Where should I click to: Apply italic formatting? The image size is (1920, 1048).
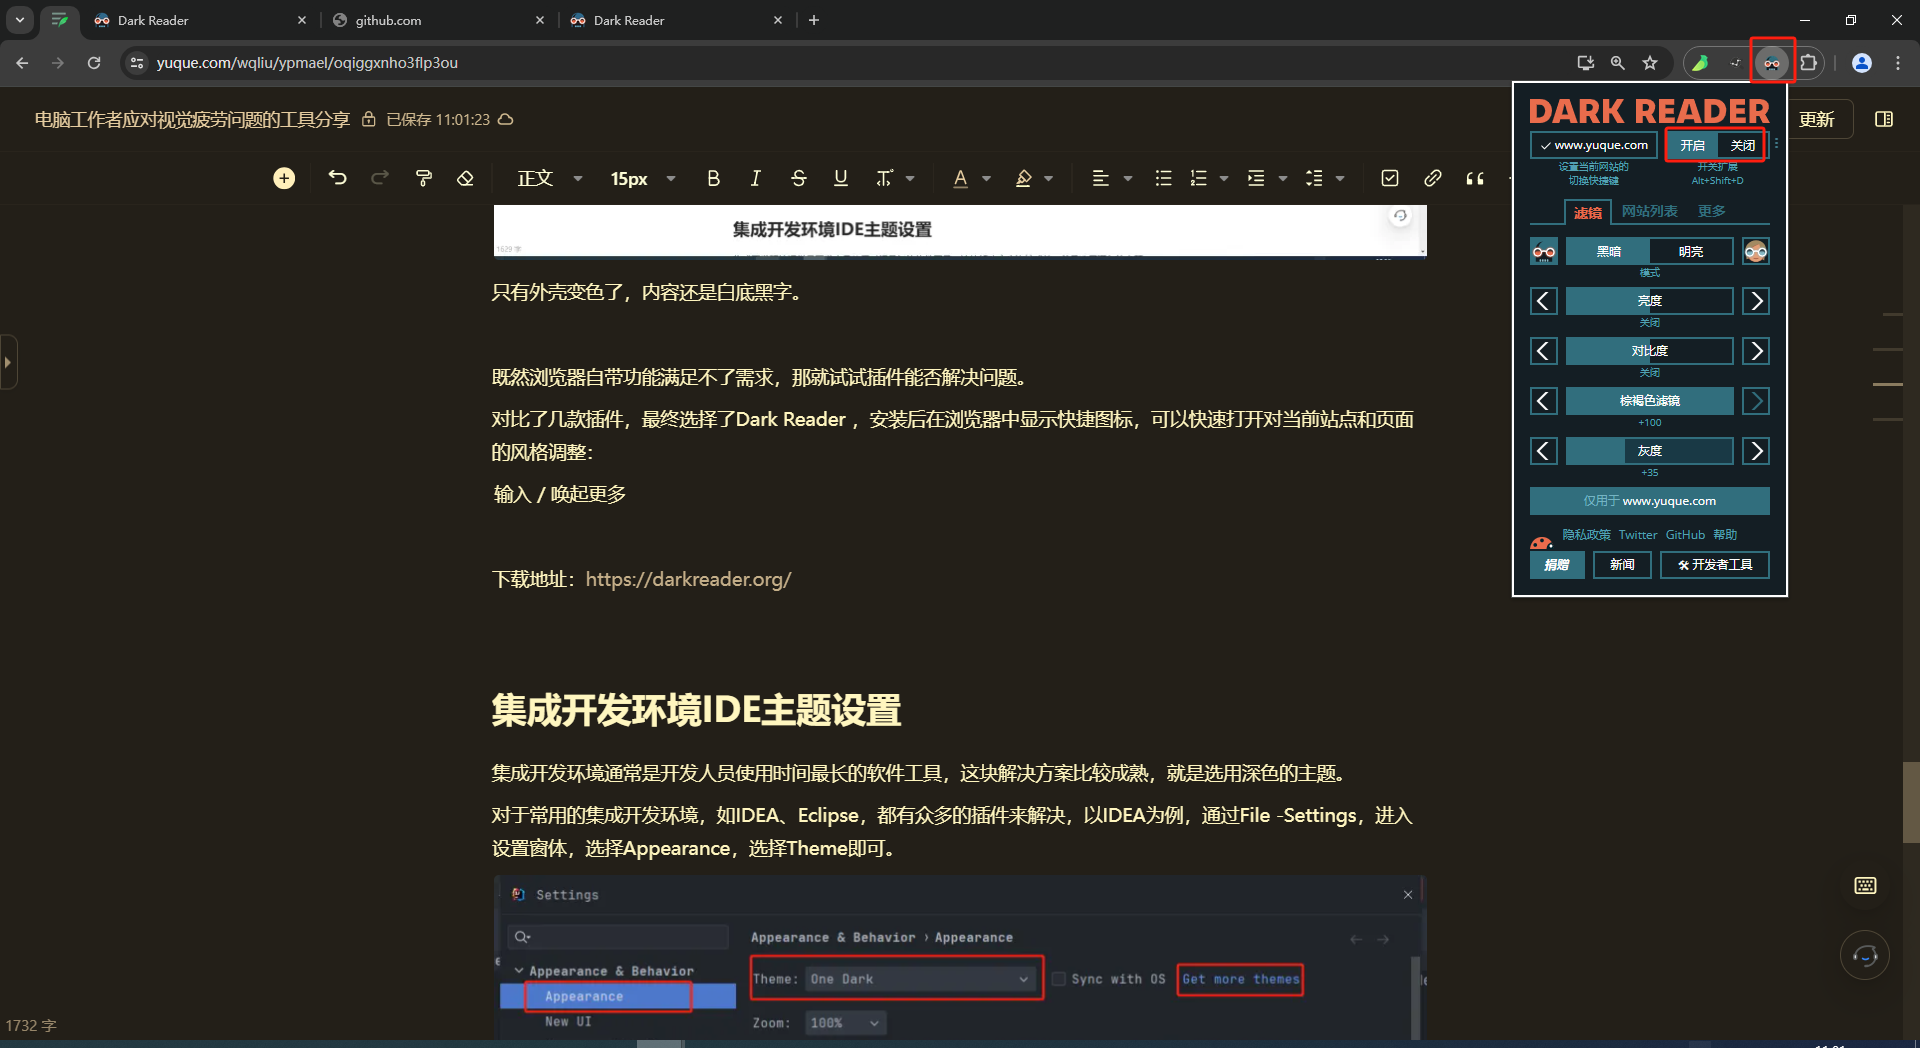click(x=755, y=178)
